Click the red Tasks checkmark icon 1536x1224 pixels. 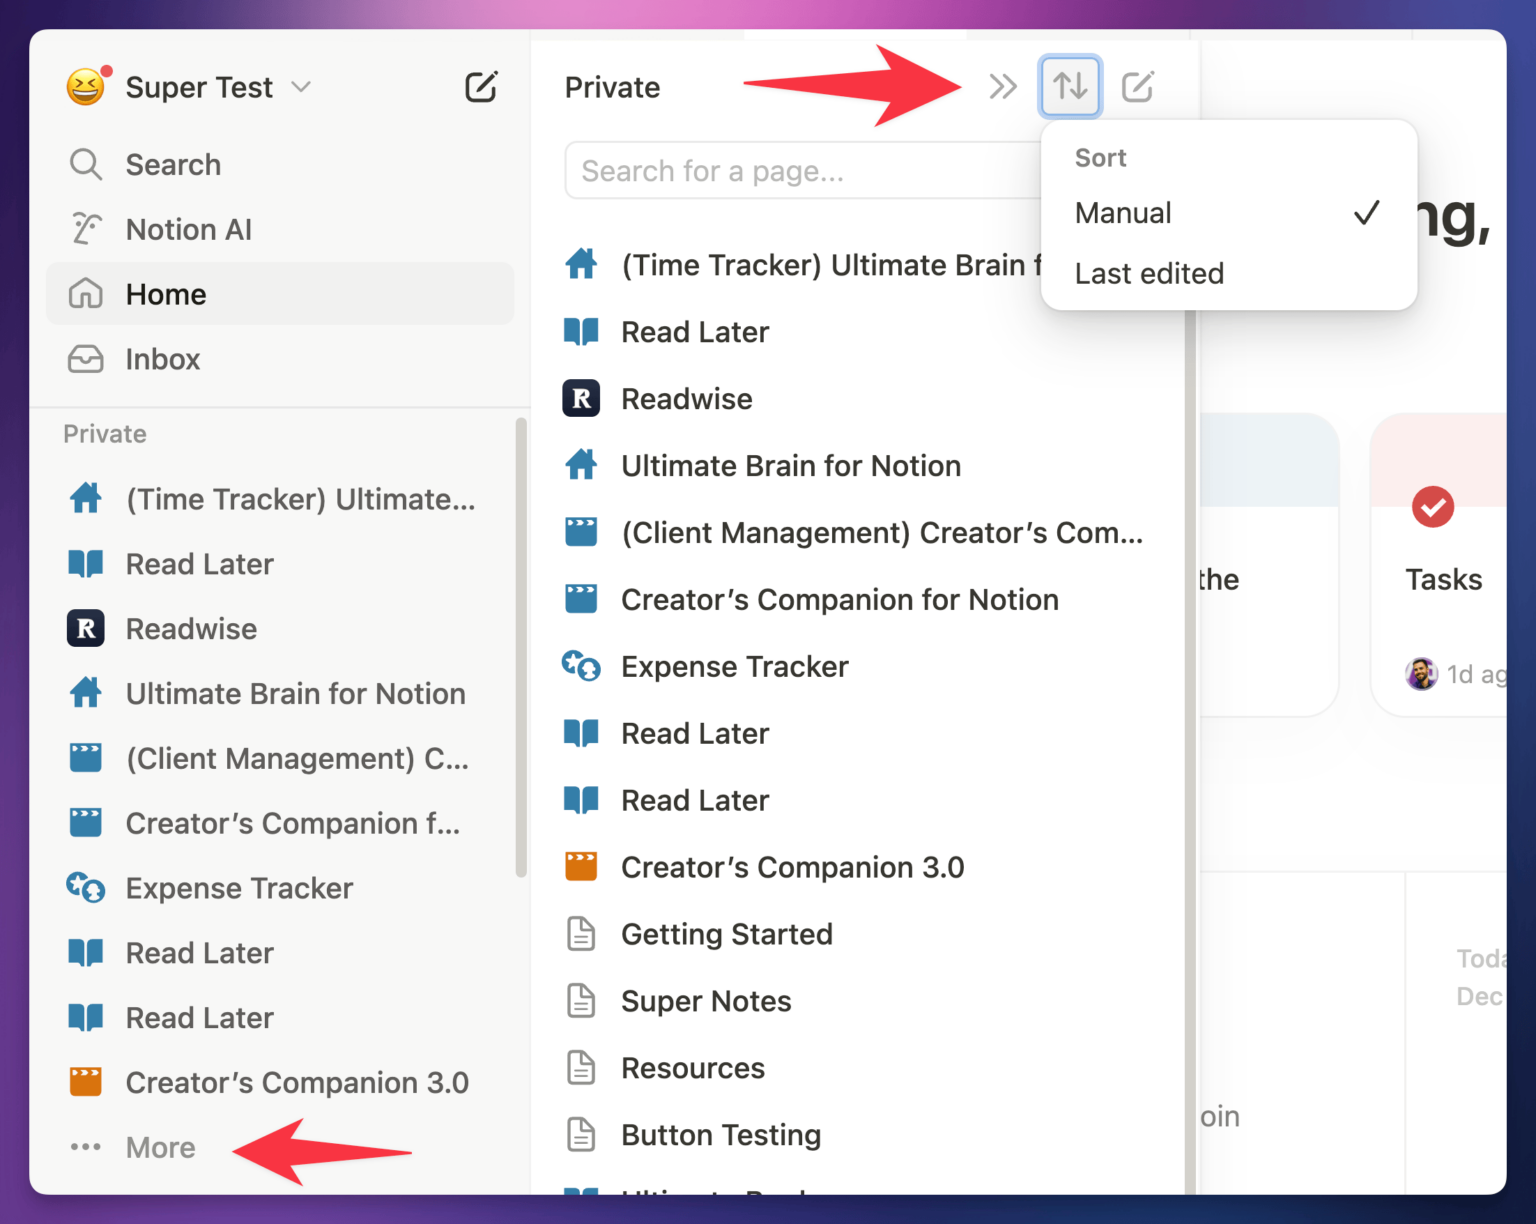pos(1432,507)
